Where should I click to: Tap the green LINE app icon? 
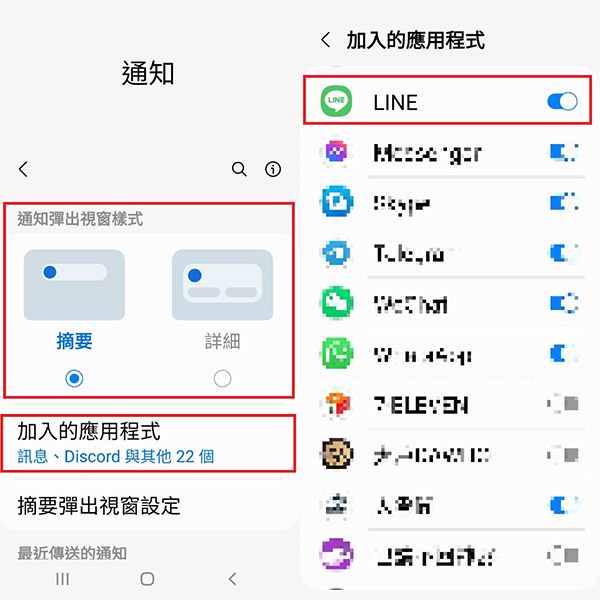tap(336, 101)
